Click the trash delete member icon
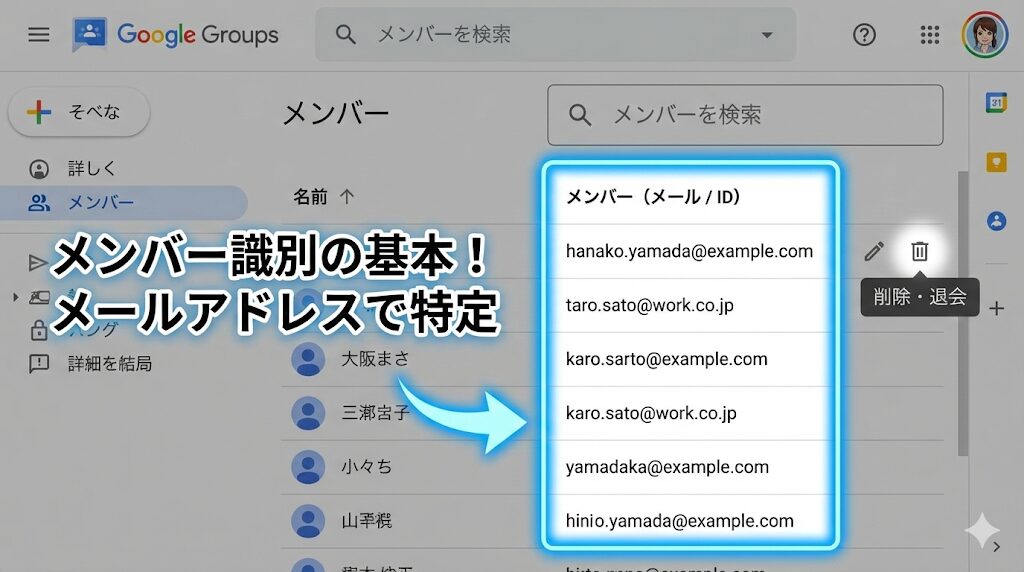The width and height of the screenshot is (1024, 572). coord(920,251)
